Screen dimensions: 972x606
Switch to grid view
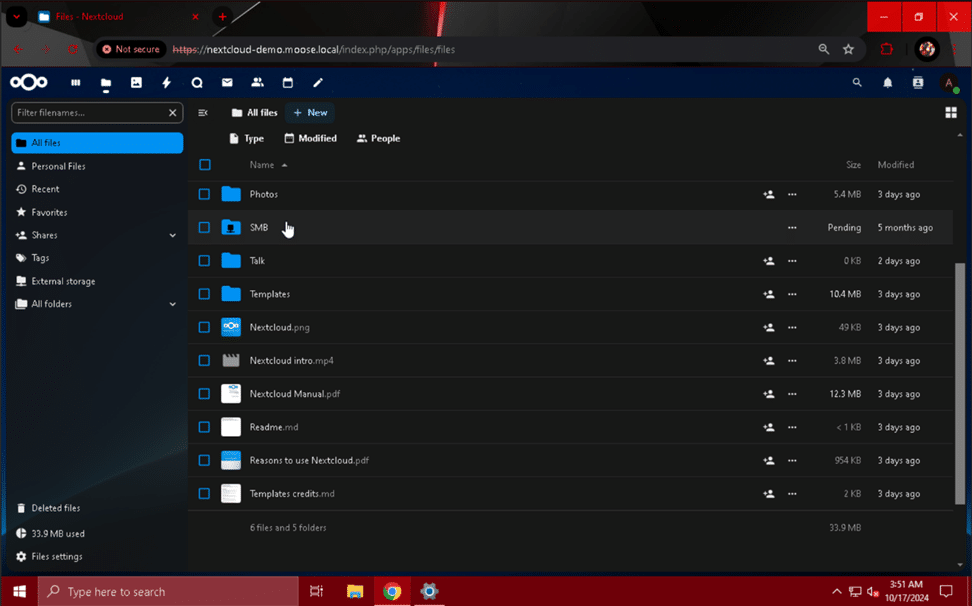pyautogui.click(x=951, y=112)
